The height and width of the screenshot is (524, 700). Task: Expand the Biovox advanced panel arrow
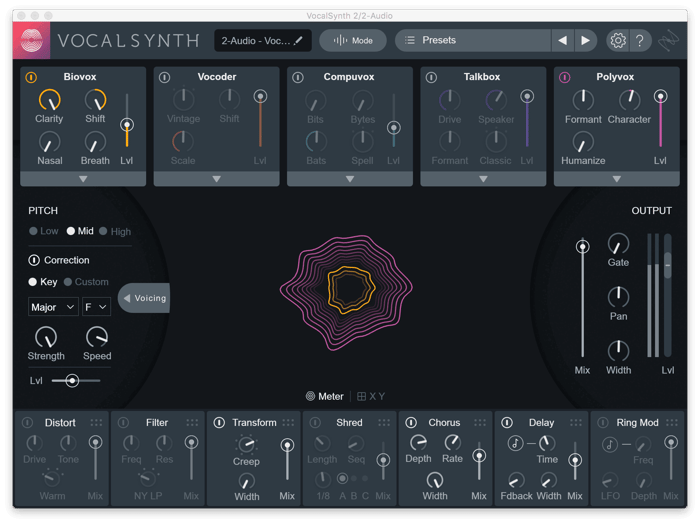click(x=83, y=179)
